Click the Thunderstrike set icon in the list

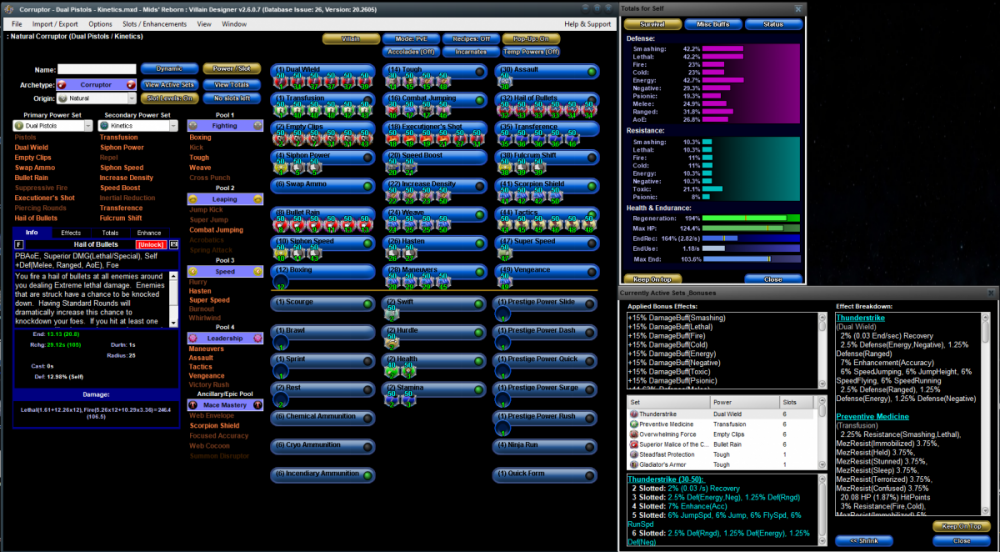click(x=633, y=413)
